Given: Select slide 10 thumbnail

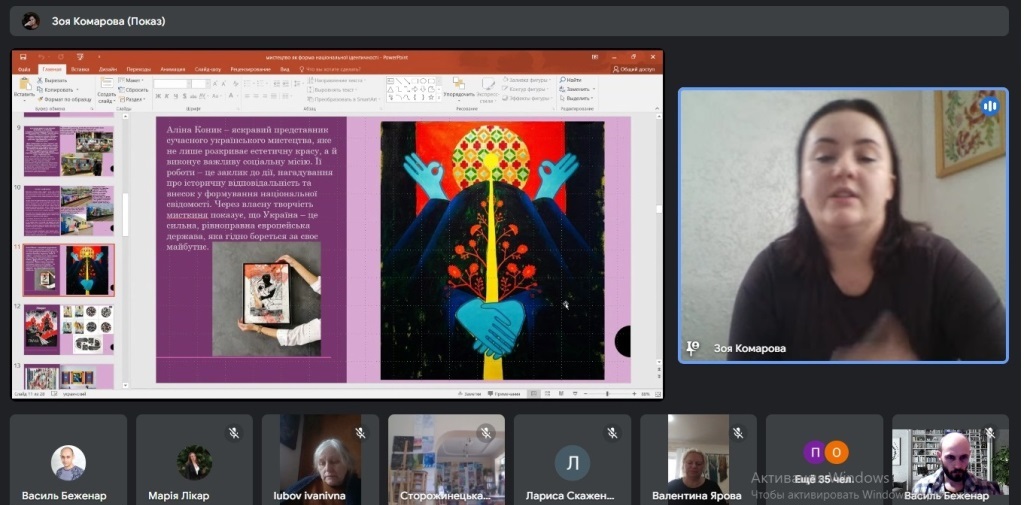Looking at the screenshot, I should [69, 210].
